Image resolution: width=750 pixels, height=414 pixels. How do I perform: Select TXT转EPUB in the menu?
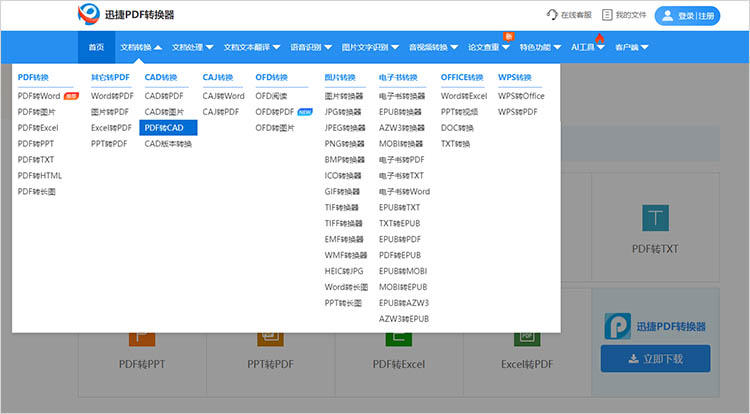coord(399,223)
